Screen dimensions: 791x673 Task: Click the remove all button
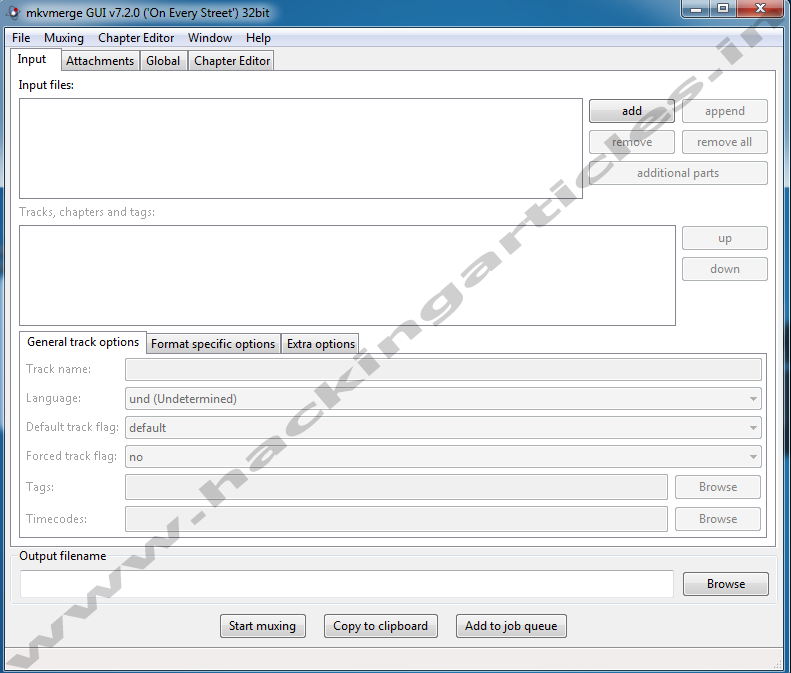click(724, 142)
